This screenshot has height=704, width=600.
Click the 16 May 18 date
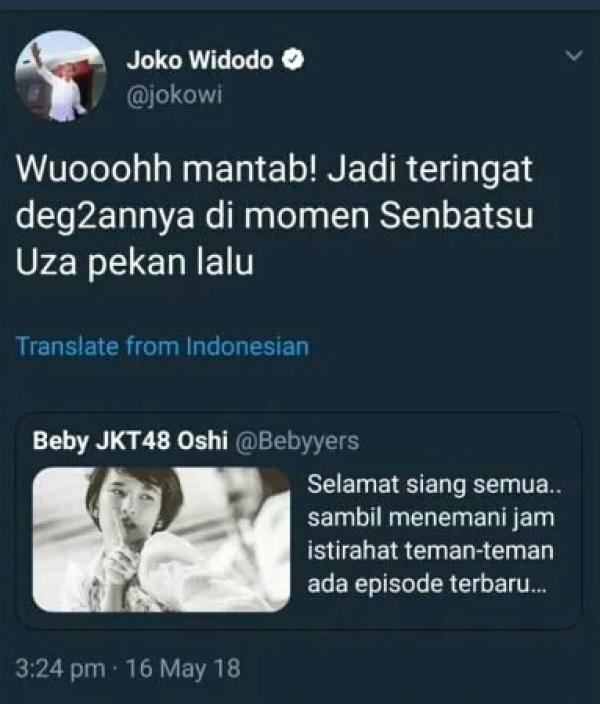click(183, 669)
